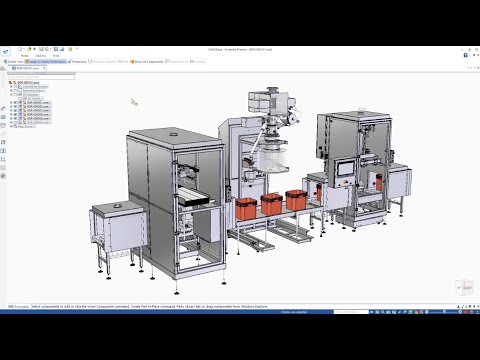Click the Sketch View command
The height and width of the screenshot is (360, 480).
(x=13, y=62)
